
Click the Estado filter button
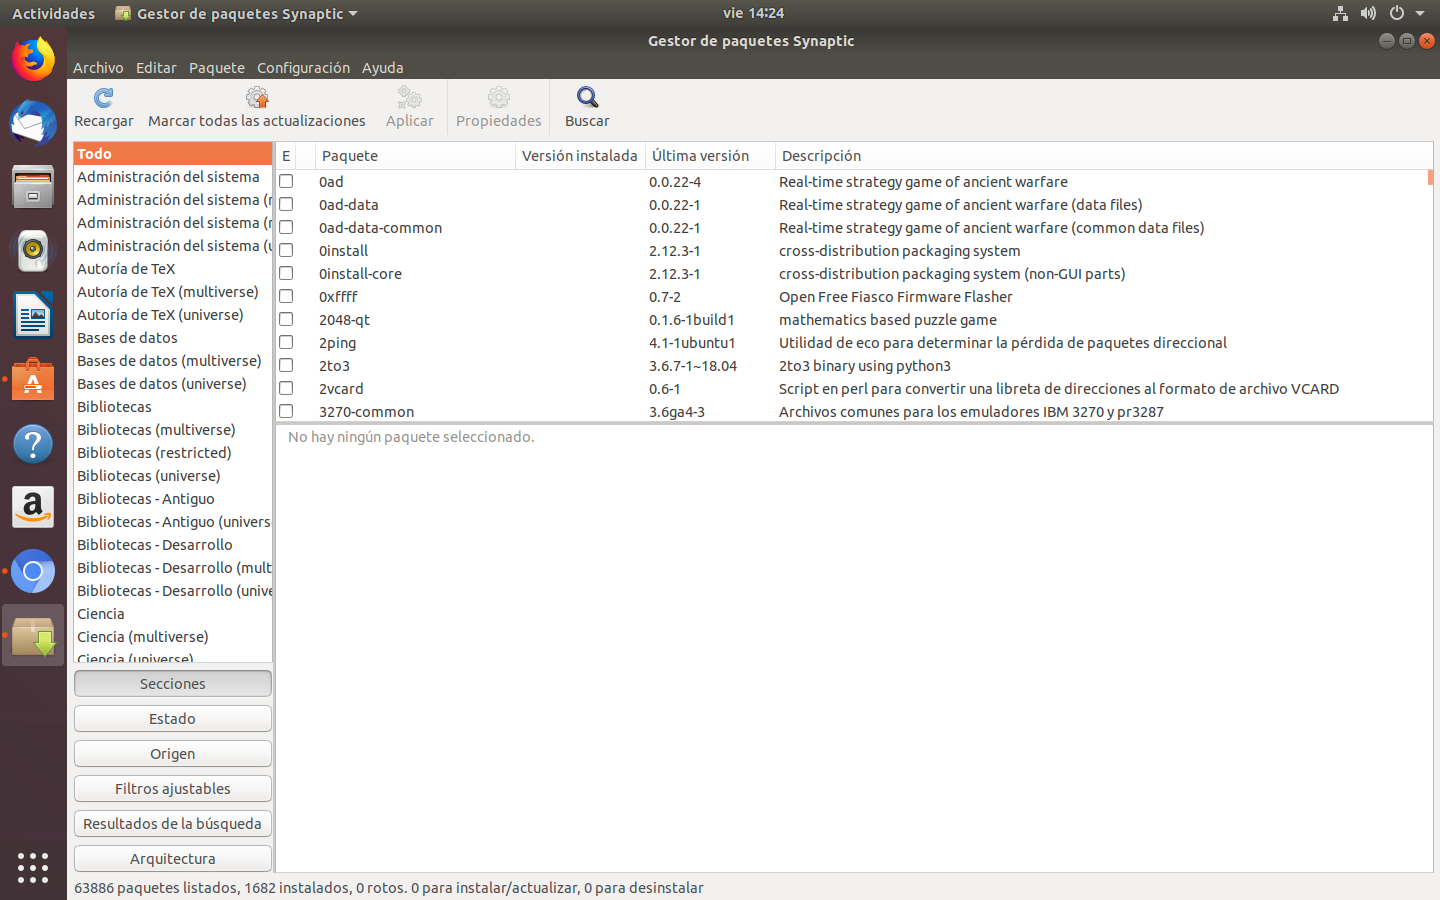(x=173, y=719)
